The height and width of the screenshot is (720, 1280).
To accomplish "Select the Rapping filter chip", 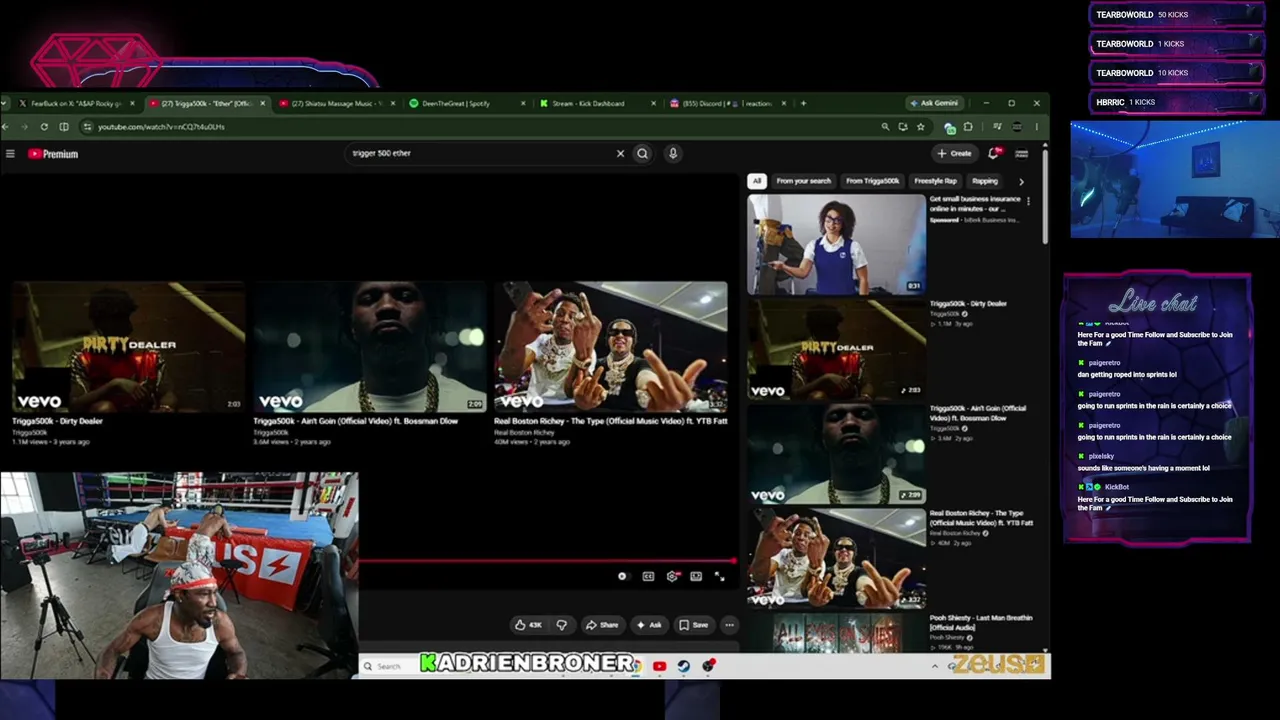I will point(985,181).
